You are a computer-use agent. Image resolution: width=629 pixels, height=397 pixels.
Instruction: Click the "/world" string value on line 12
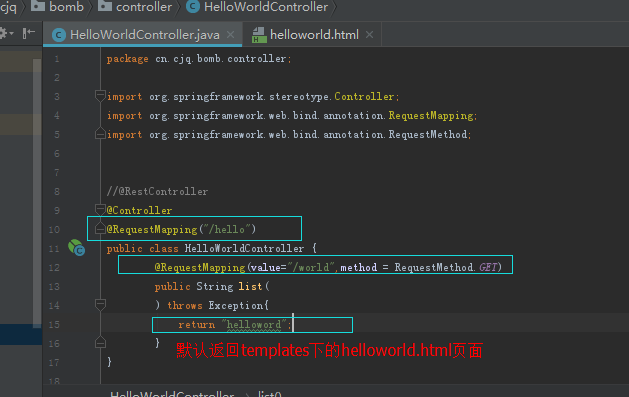310,267
